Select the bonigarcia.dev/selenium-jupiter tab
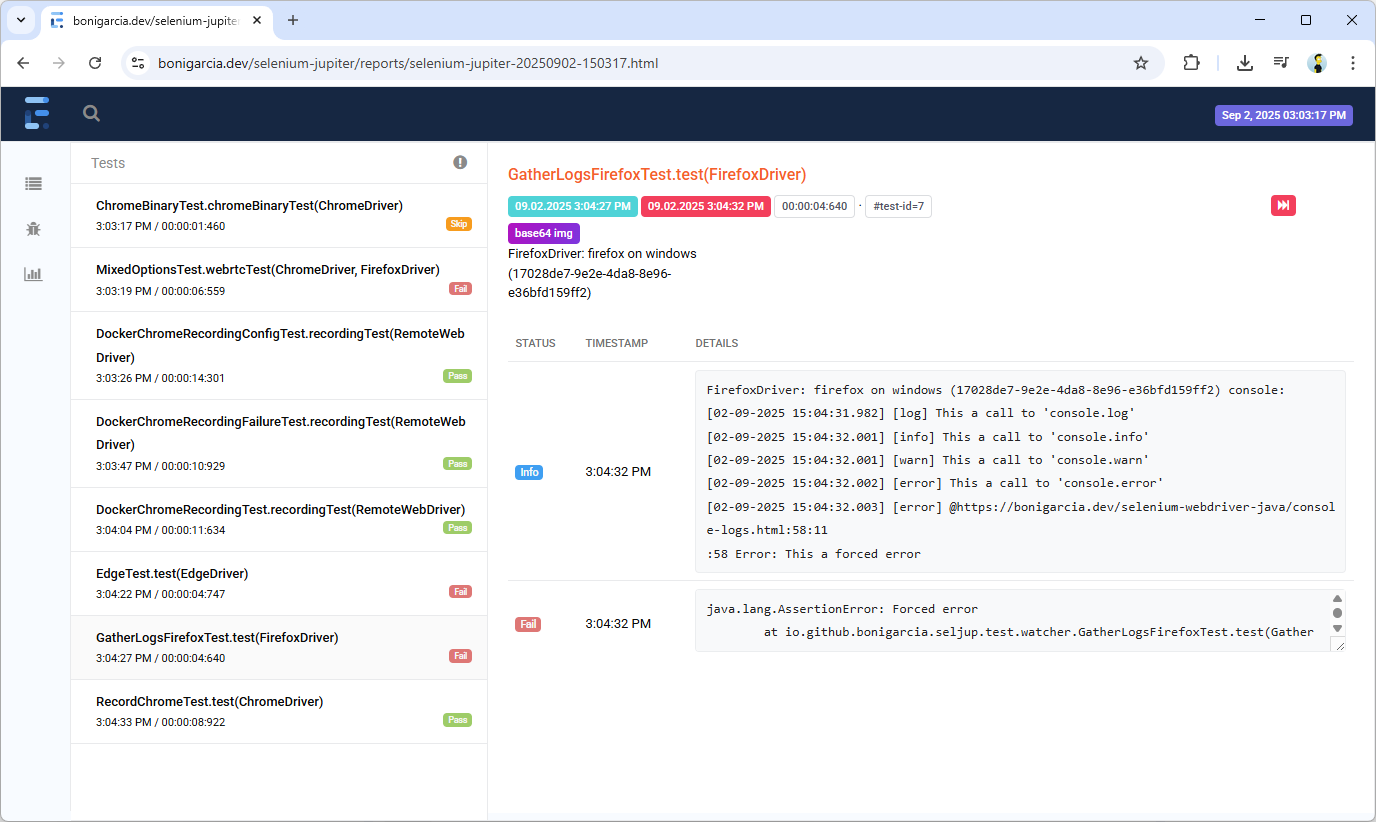The image size is (1376, 822). [x=155, y=20]
